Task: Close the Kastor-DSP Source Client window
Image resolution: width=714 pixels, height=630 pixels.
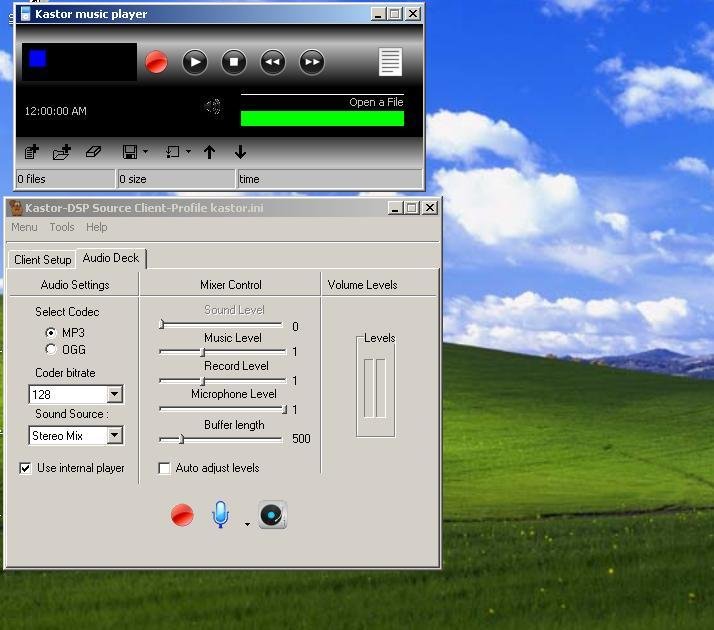Action: (x=430, y=208)
